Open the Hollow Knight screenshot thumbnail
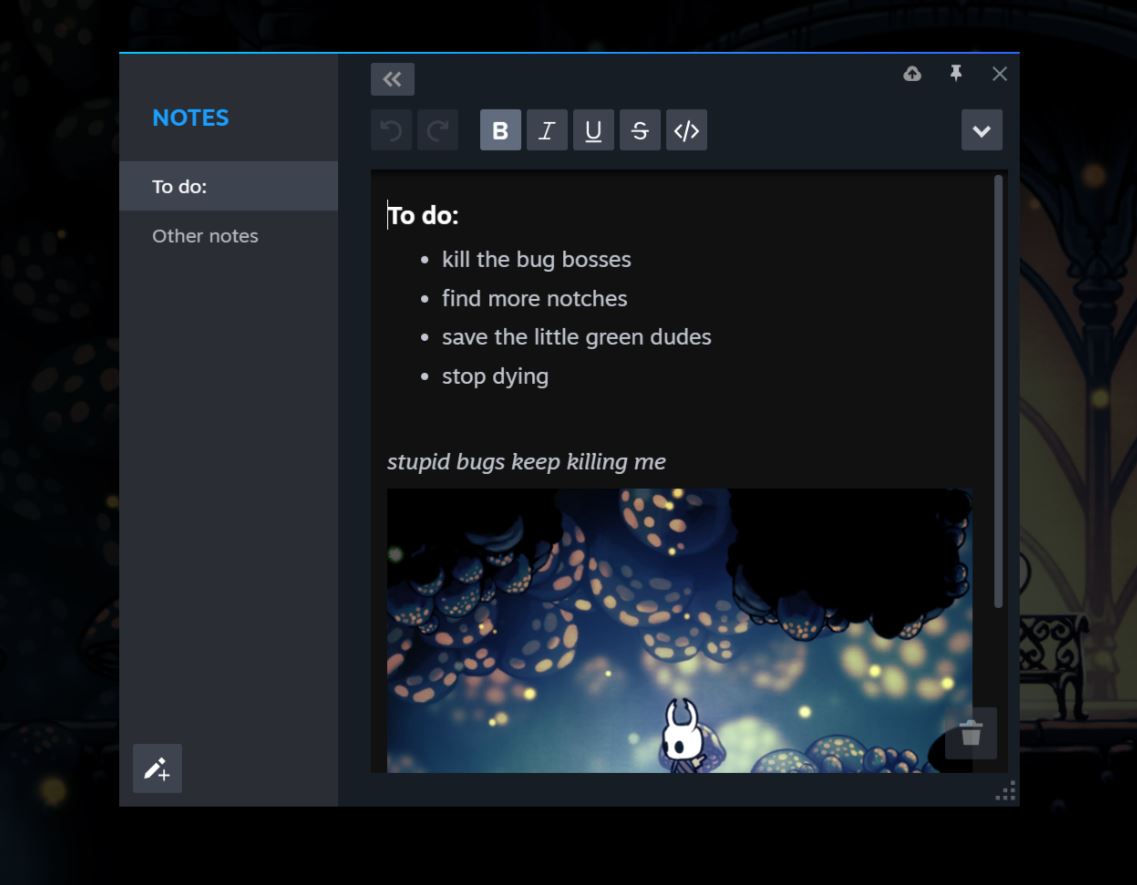 (x=680, y=630)
